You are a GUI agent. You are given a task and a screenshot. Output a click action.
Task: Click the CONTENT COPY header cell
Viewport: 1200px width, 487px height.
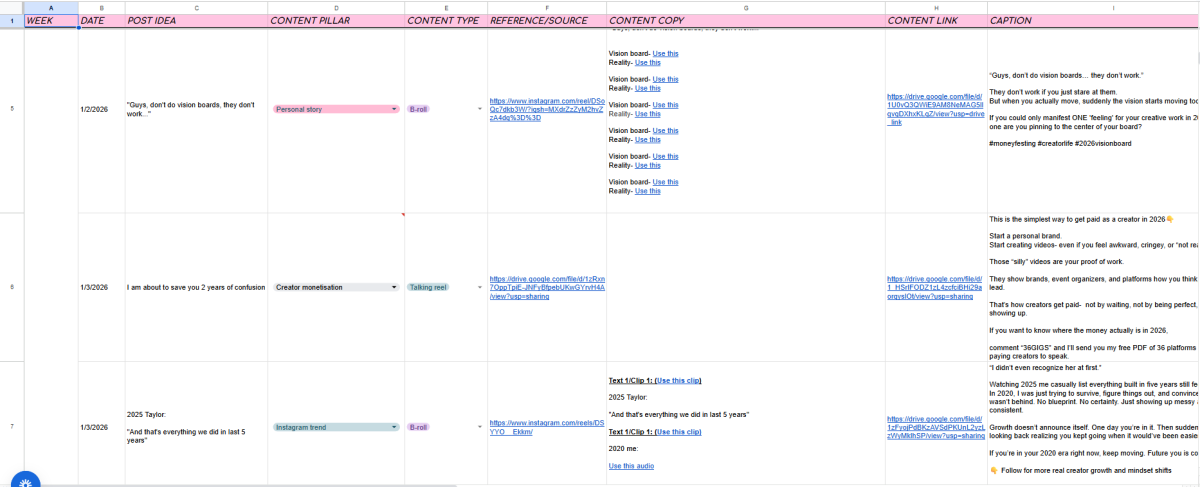pyautogui.click(x=746, y=21)
